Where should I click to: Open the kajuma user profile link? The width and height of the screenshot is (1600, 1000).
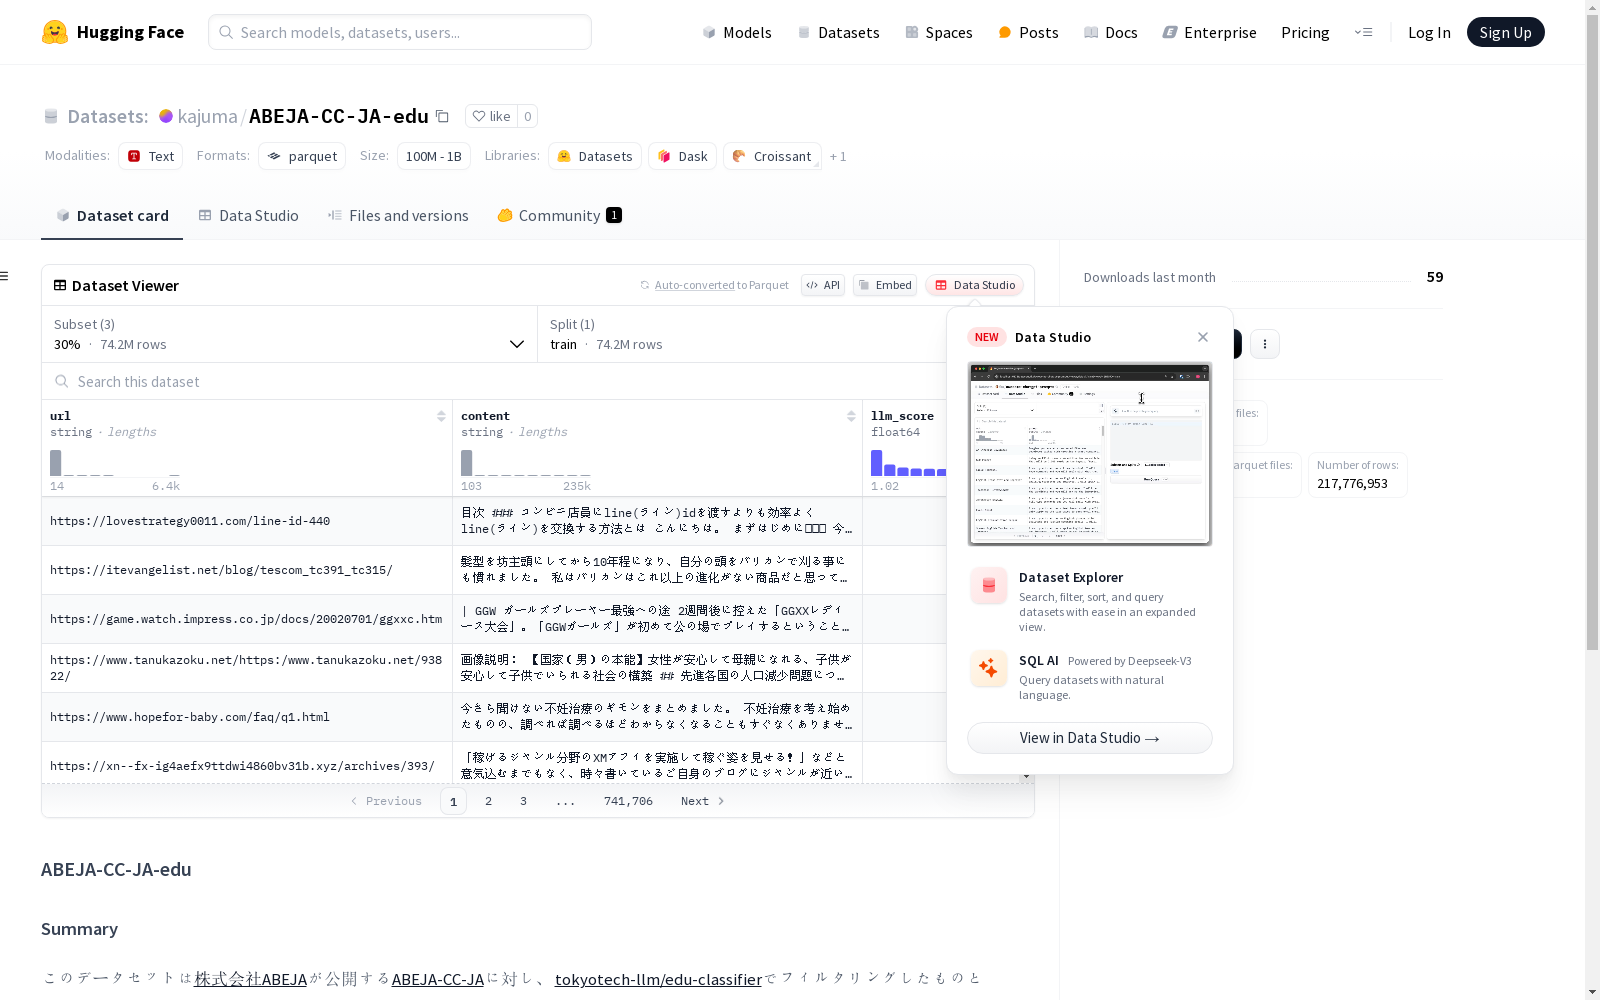(207, 116)
